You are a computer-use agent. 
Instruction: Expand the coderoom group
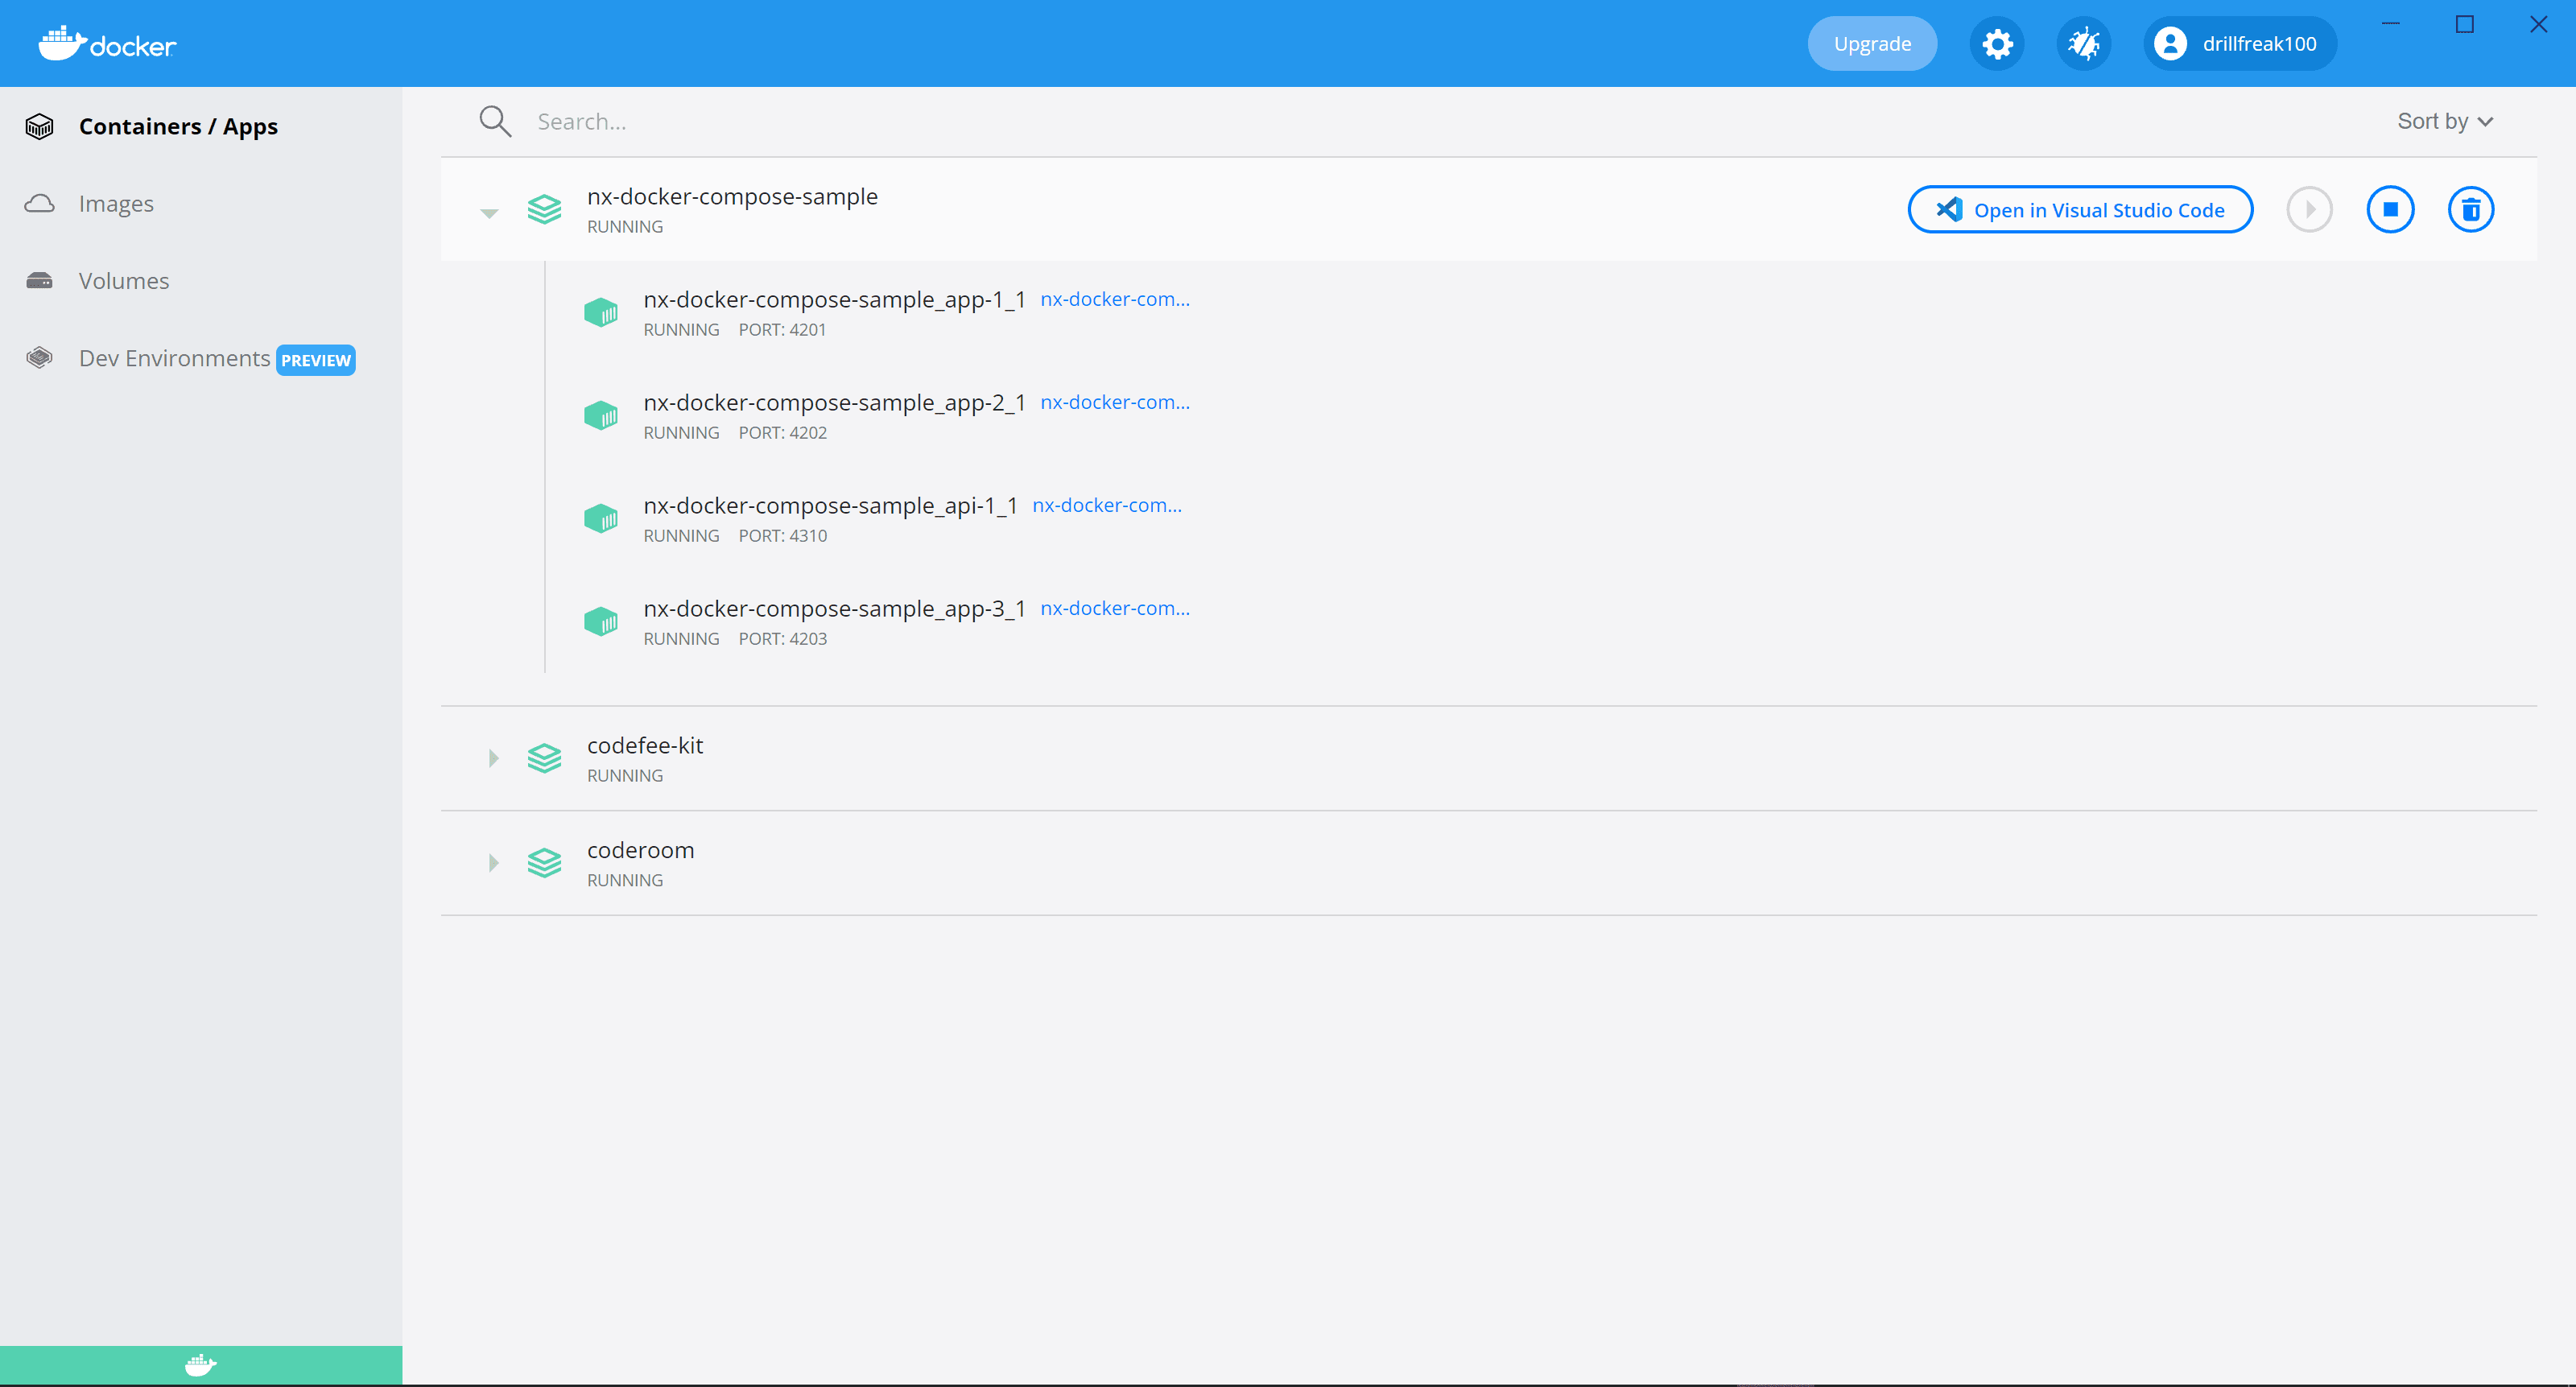pos(493,862)
